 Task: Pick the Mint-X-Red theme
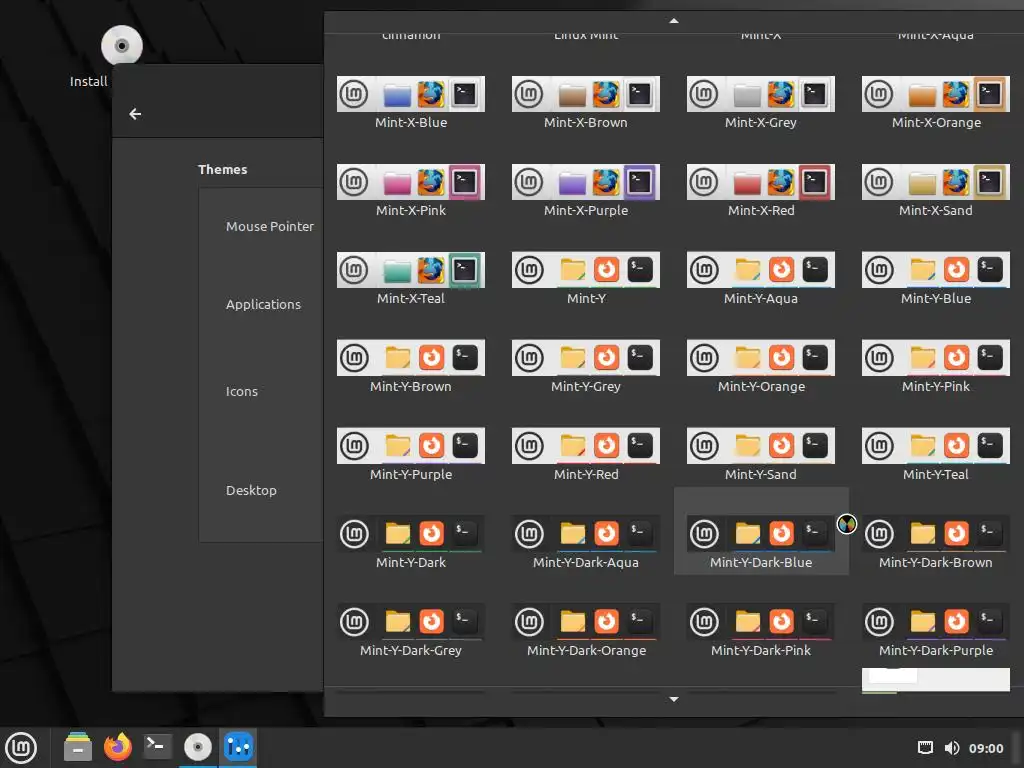tap(761, 182)
